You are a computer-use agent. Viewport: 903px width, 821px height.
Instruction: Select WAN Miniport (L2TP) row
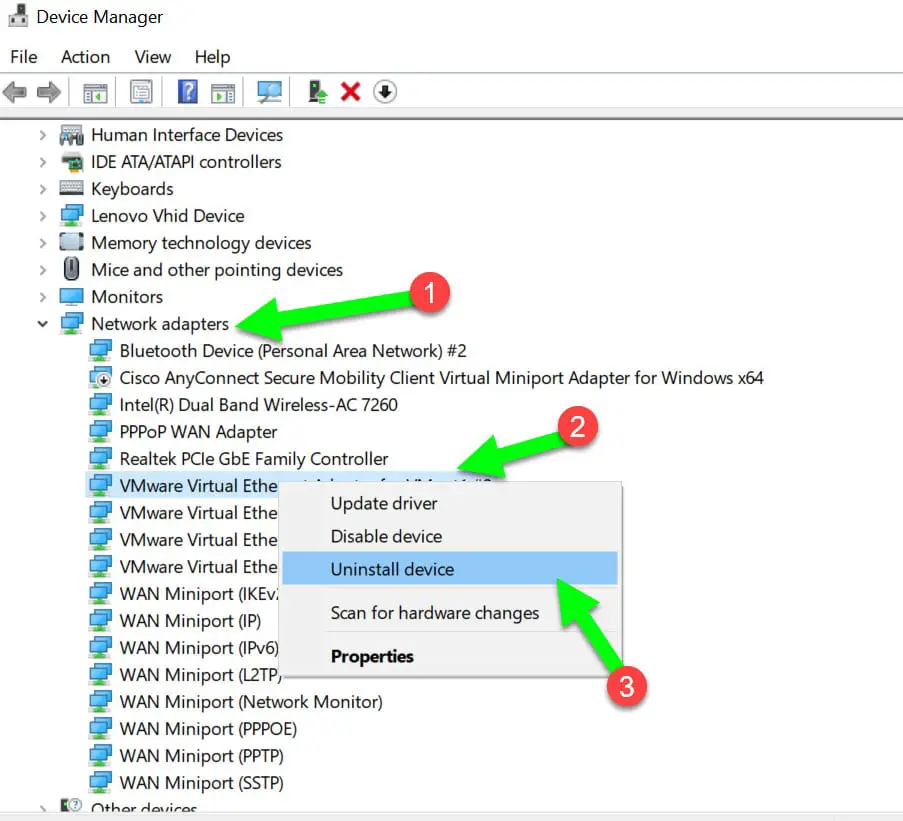[x=200, y=675]
